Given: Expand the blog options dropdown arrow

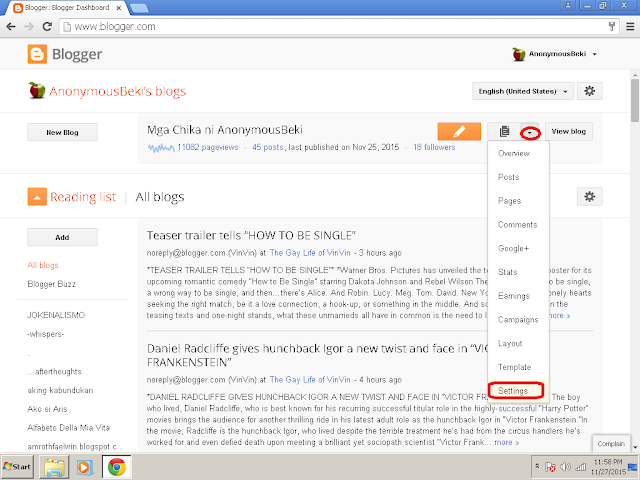Looking at the screenshot, I should coord(530,132).
